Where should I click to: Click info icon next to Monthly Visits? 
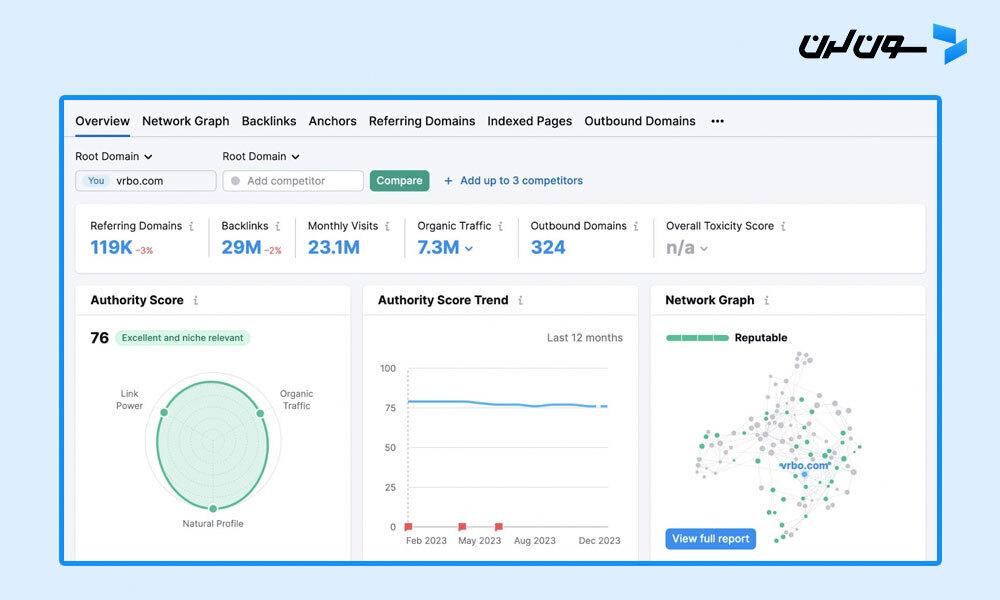387,226
